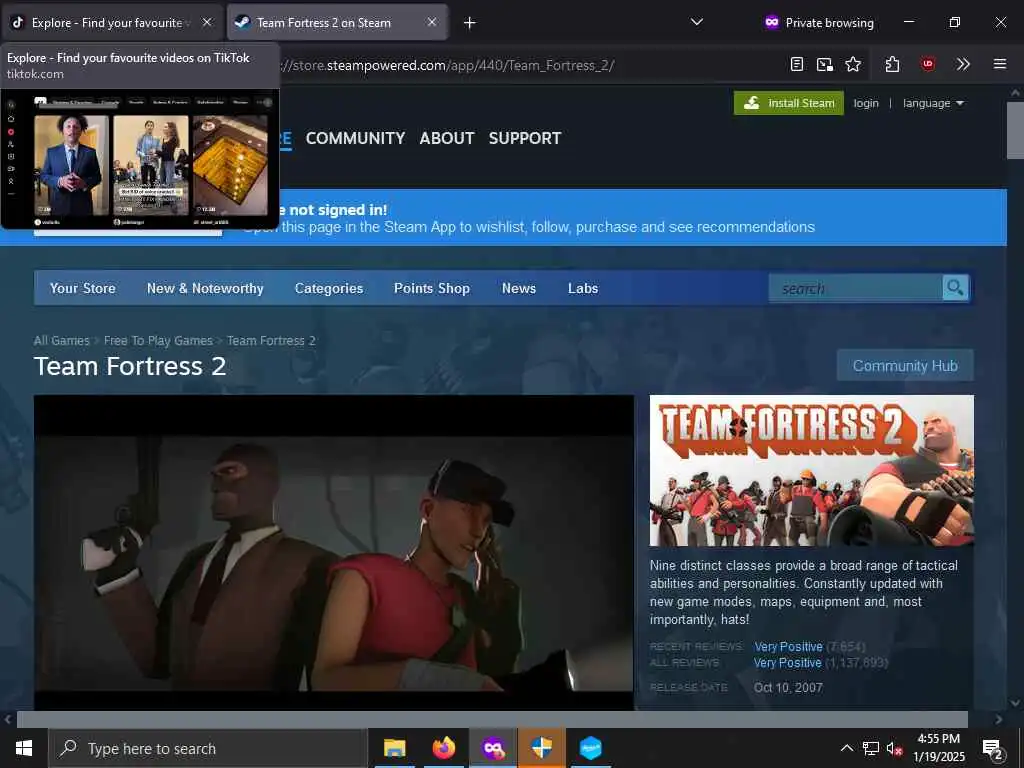Open the Community Hub button

(905, 366)
